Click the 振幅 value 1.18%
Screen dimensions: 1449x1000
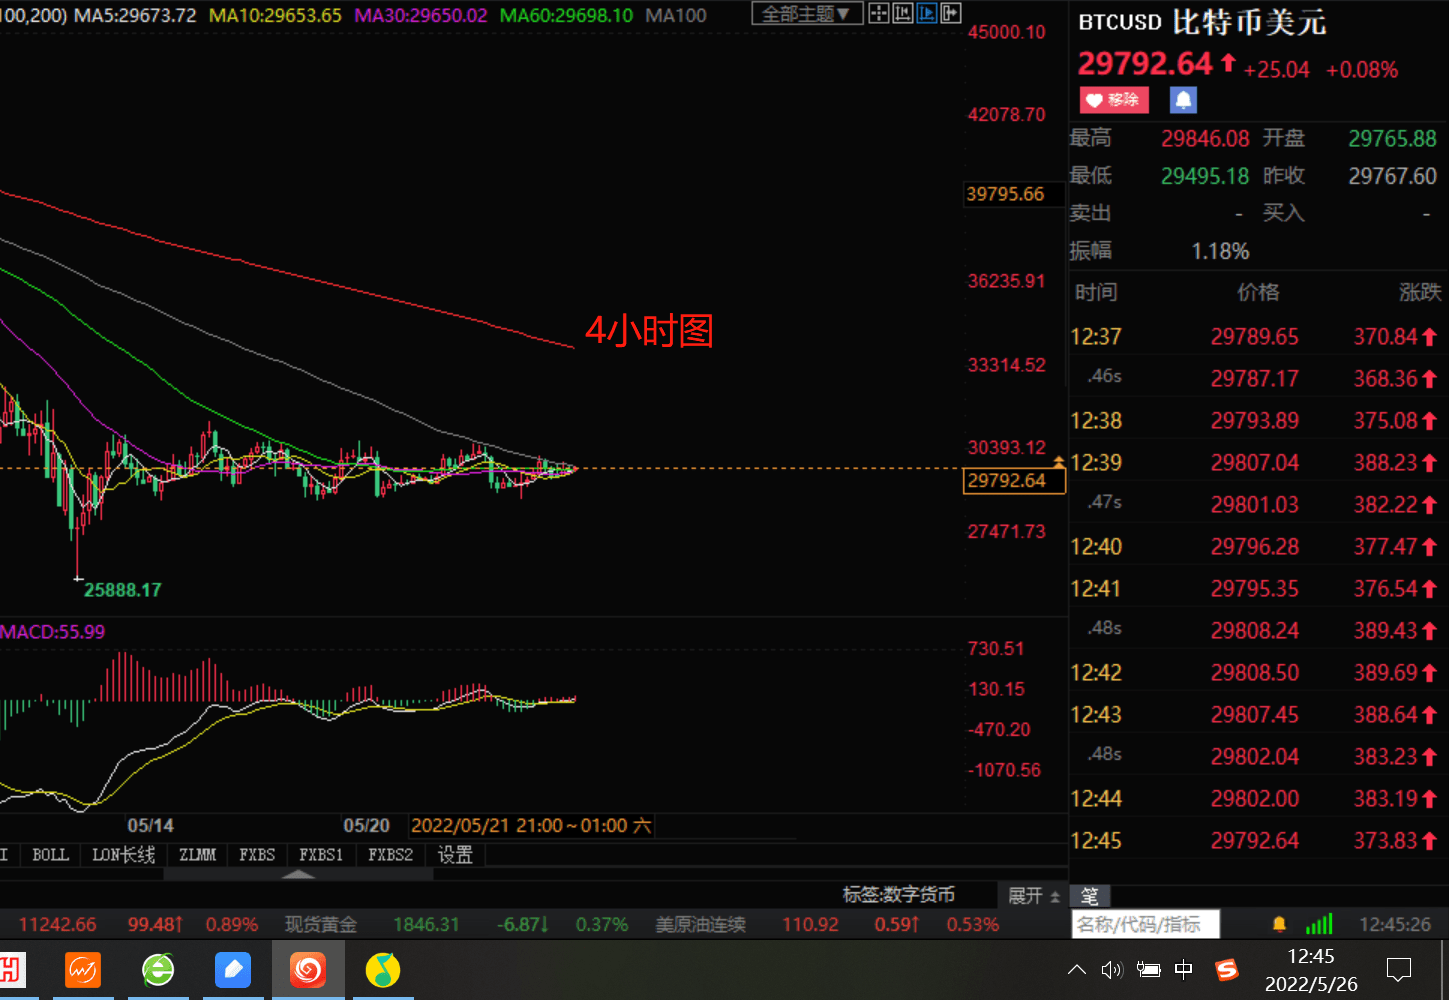point(1220,251)
